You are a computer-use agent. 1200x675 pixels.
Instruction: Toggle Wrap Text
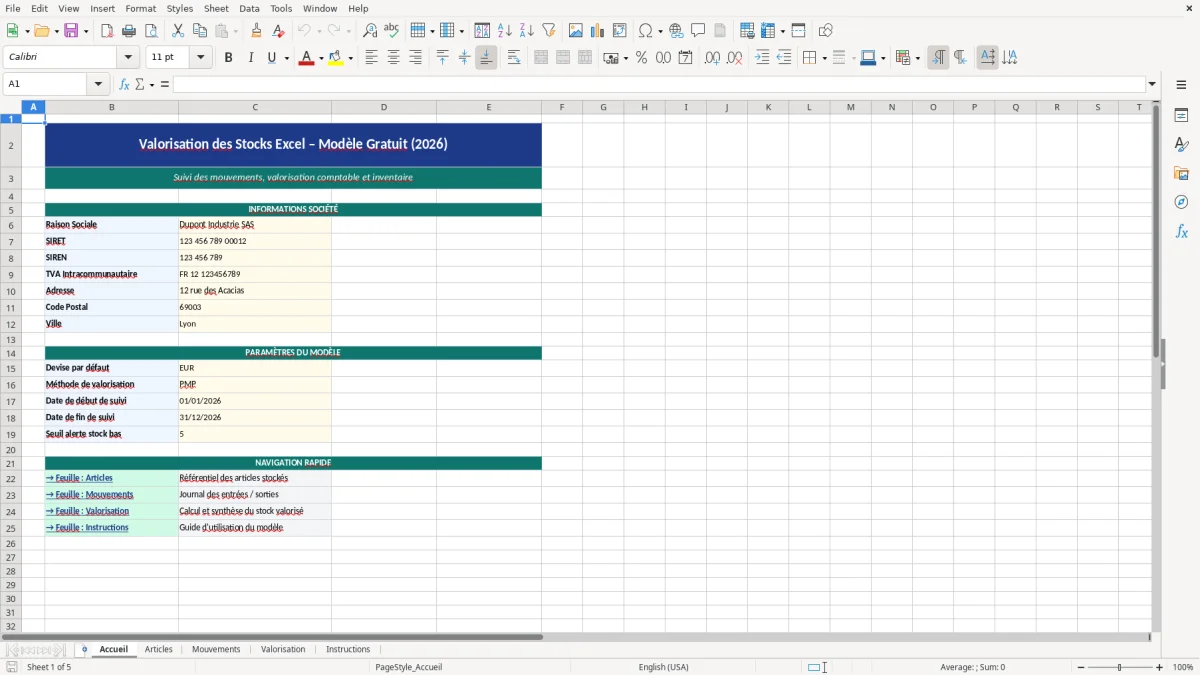point(514,58)
